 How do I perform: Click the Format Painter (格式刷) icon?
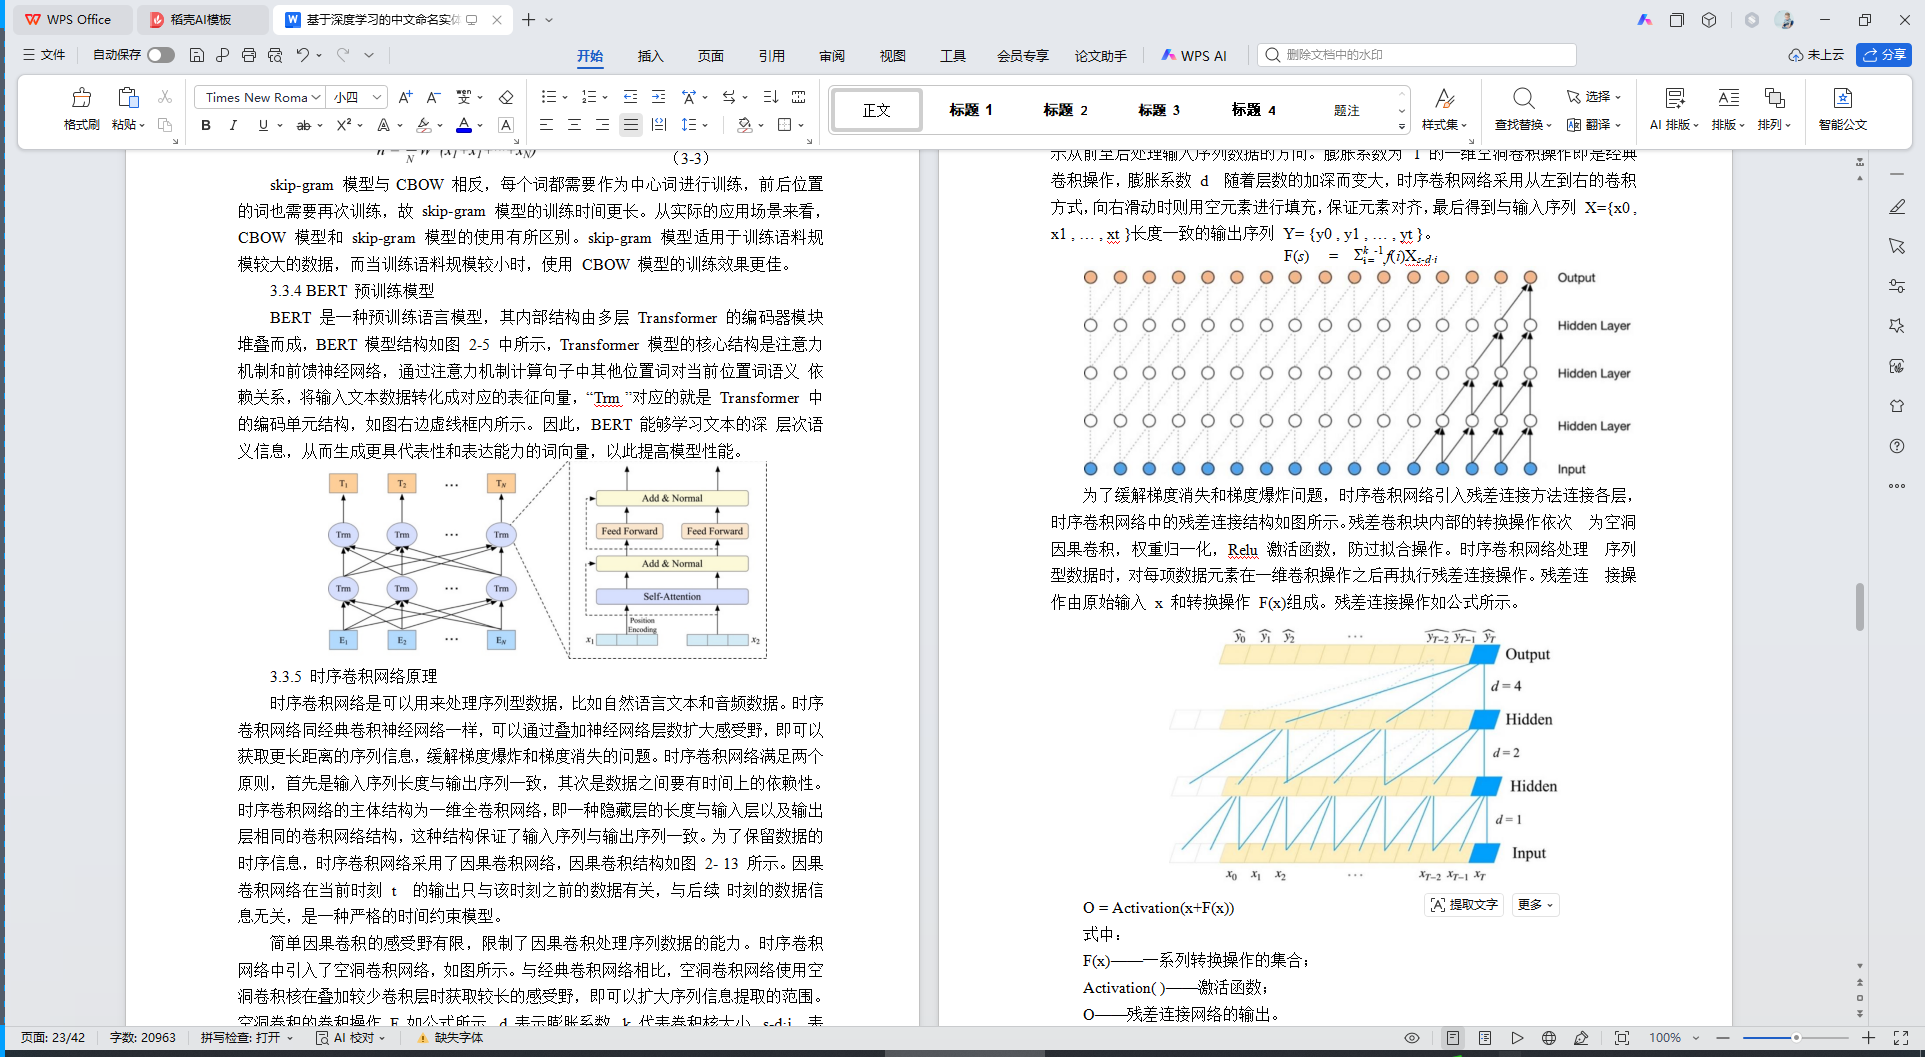coord(81,98)
